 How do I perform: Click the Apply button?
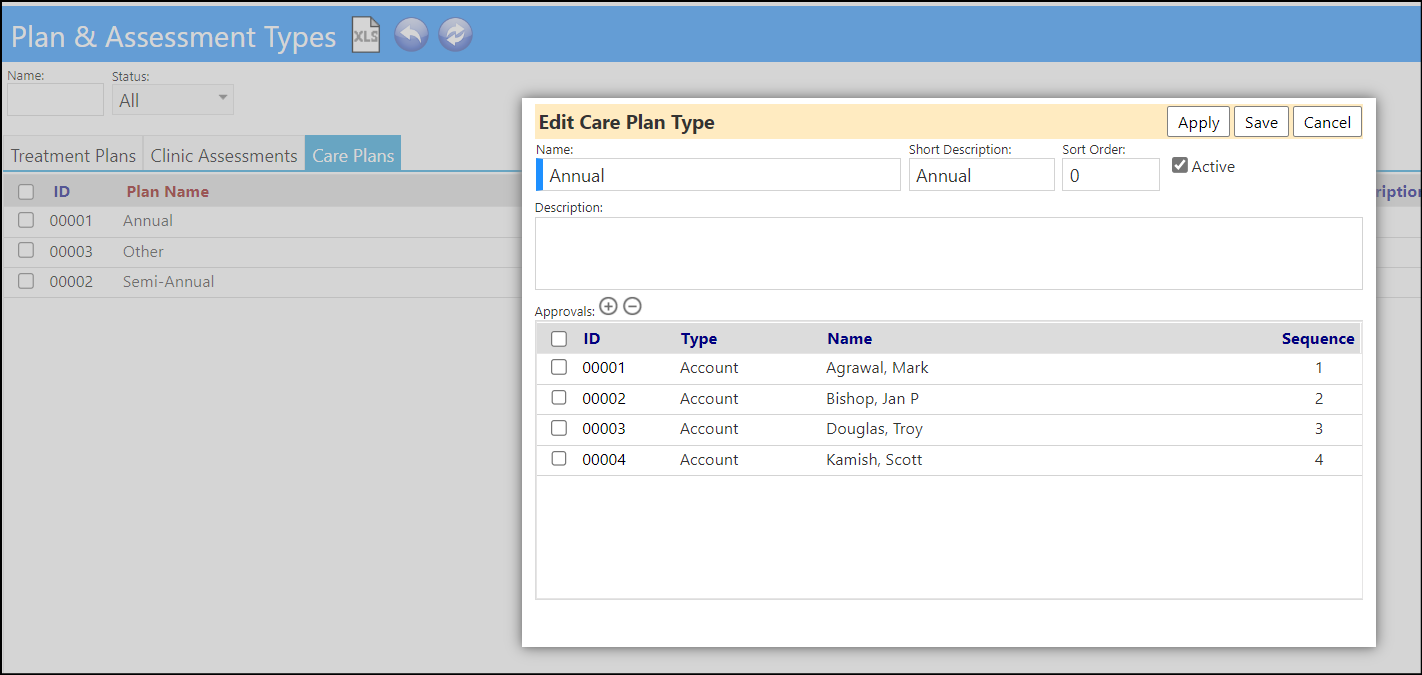[1198, 122]
